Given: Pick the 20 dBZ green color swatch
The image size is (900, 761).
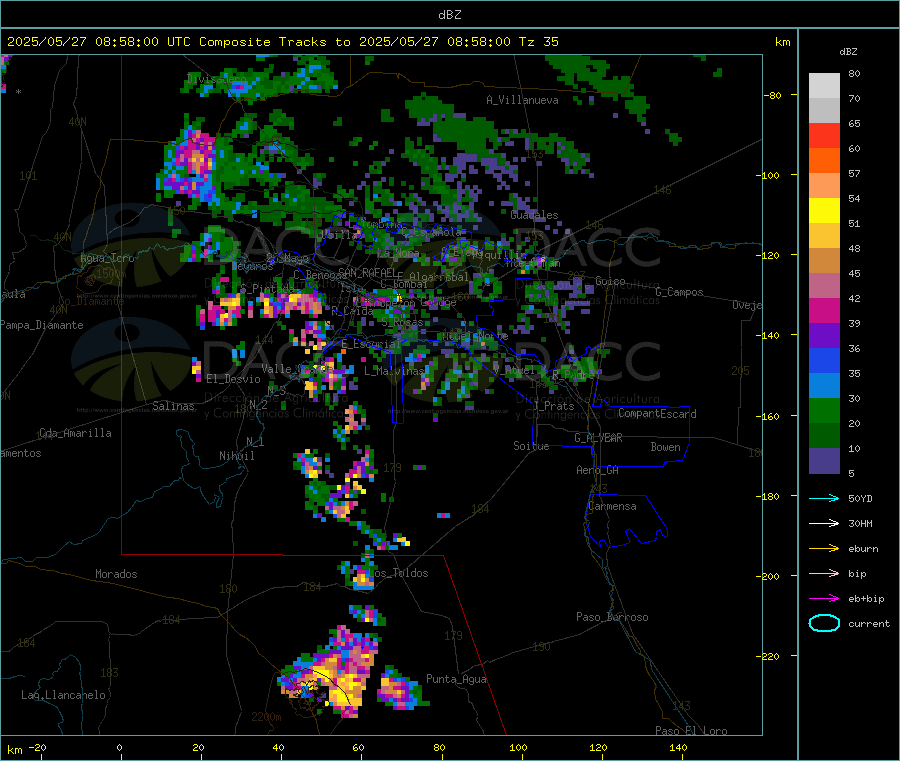Looking at the screenshot, I should tap(824, 436).
